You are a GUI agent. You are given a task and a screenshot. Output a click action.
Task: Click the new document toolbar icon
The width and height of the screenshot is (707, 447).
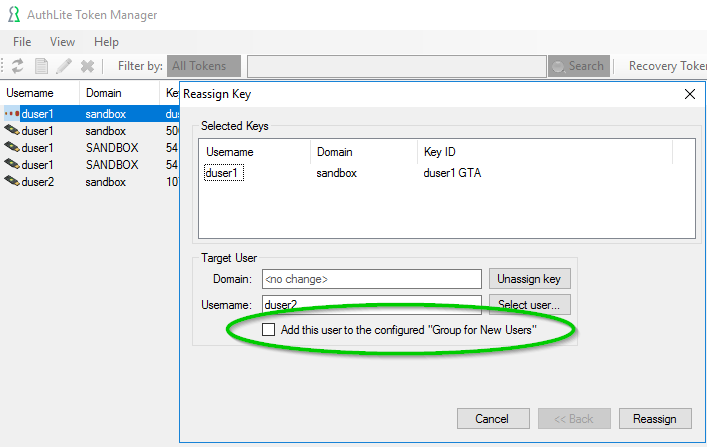pyautogui.click(x=41, y=66)
